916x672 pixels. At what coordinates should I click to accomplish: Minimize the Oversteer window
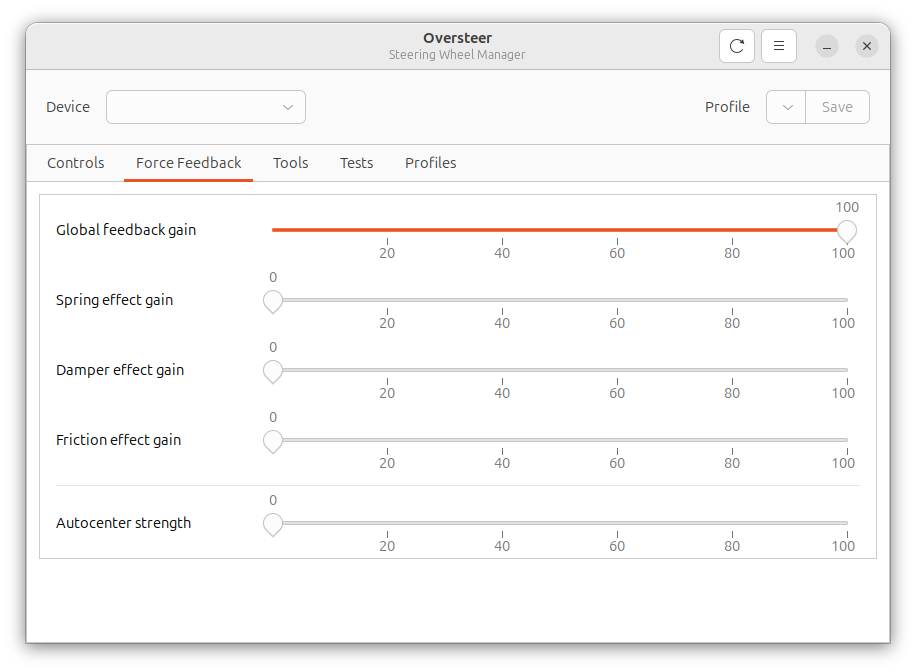[x=827, y=46]
